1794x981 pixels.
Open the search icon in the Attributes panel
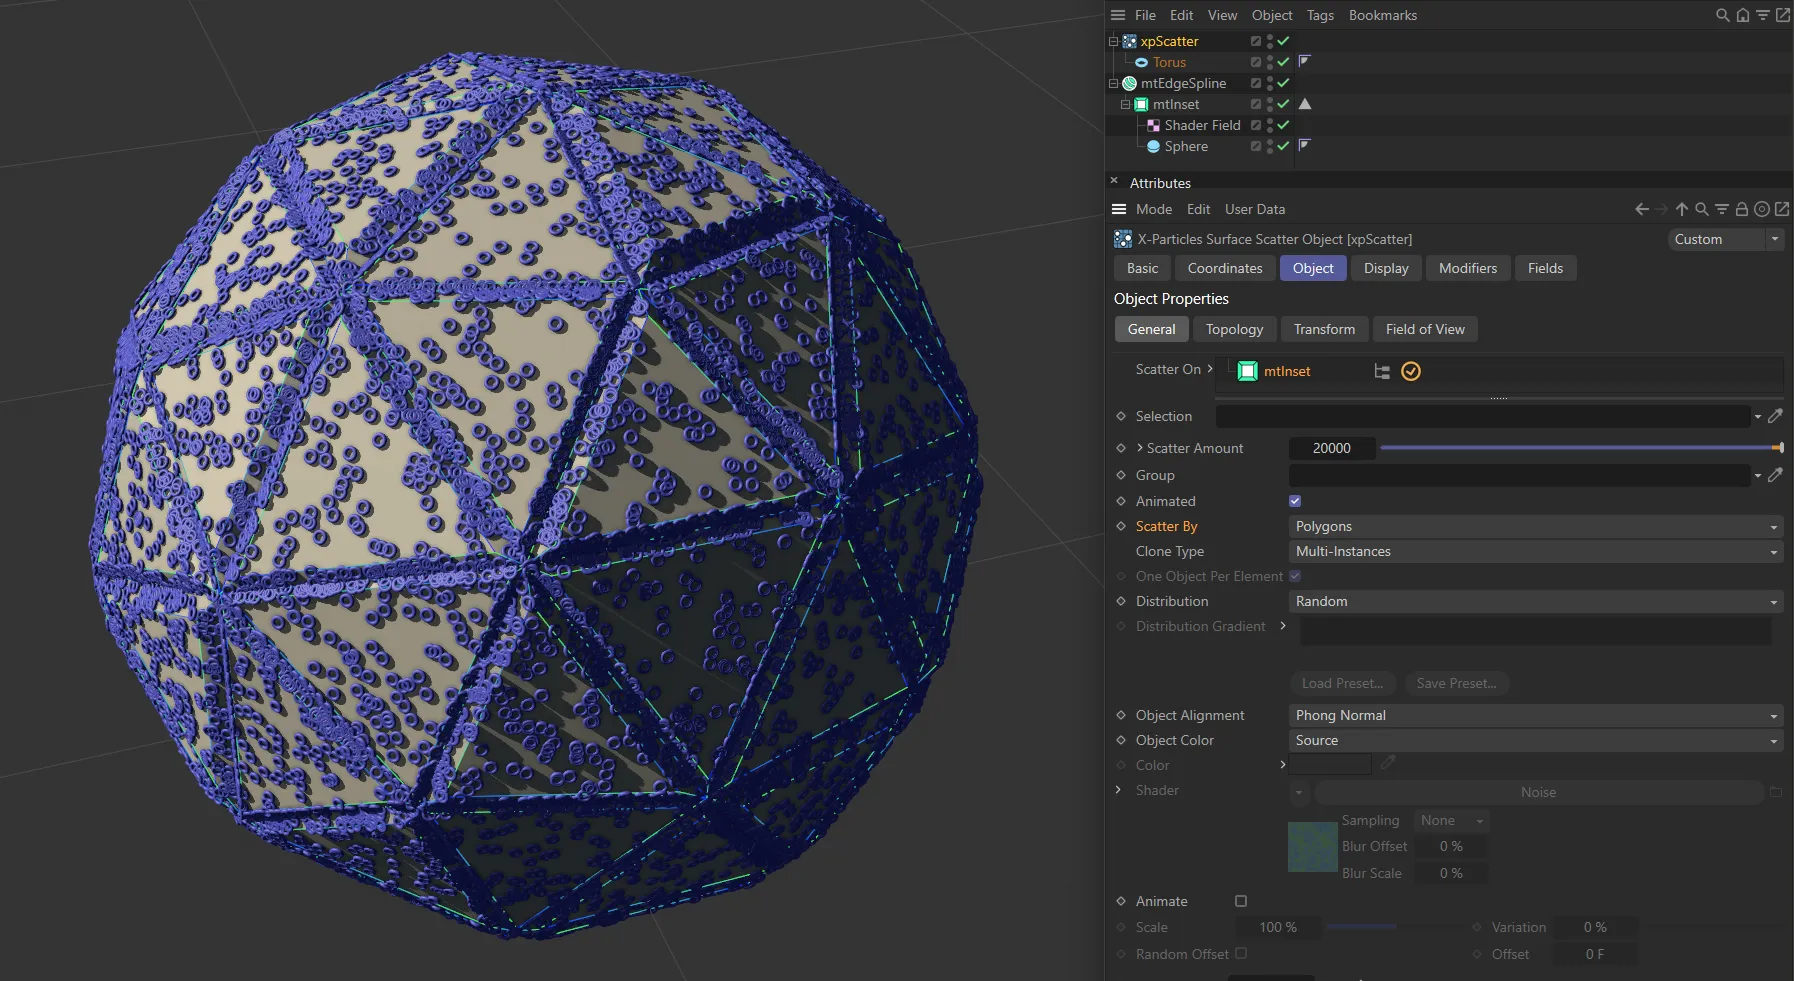tap(1700, 209)
